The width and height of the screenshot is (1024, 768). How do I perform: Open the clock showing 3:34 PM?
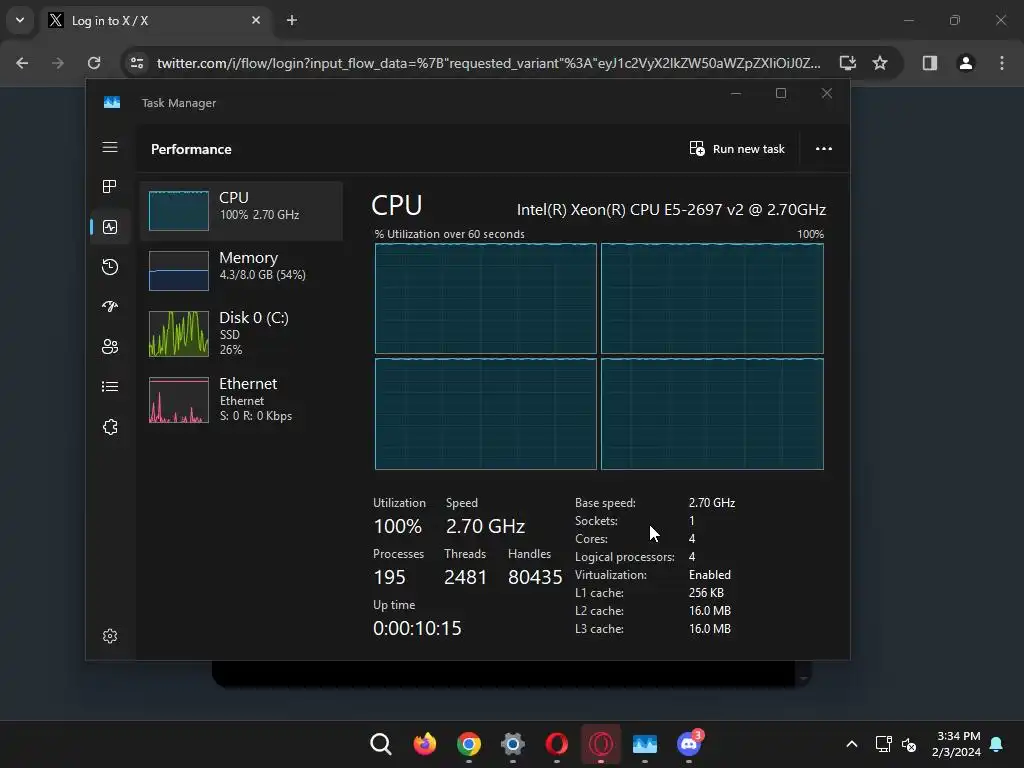956,744
